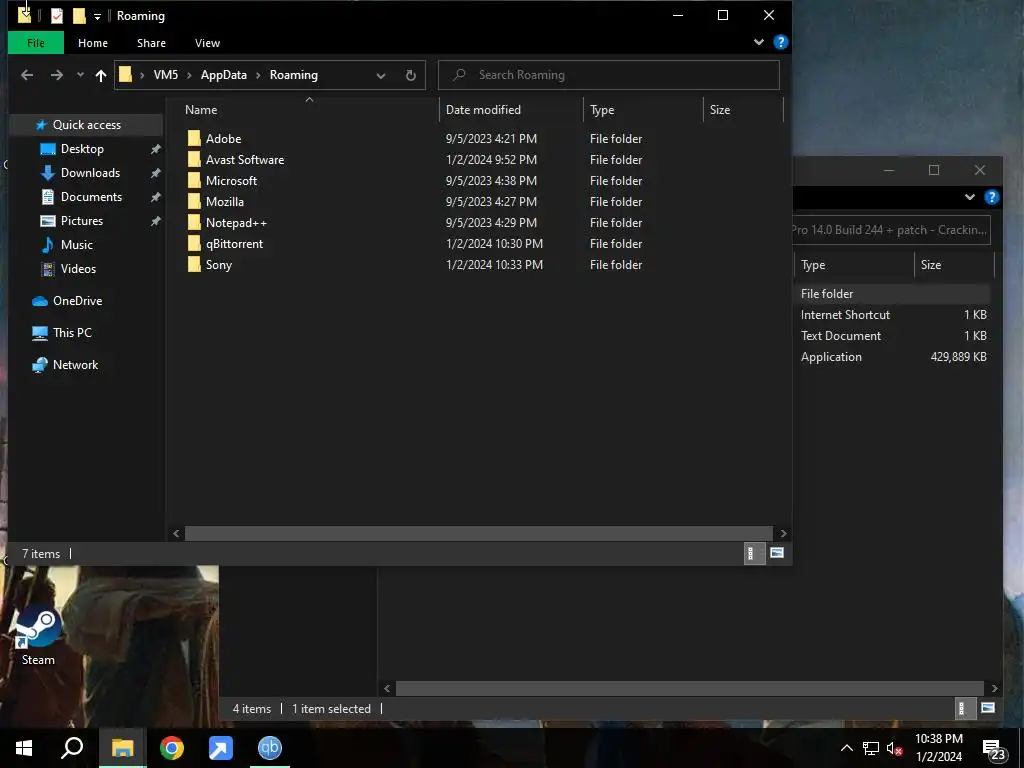Select the Mozilla folder
This screenshot has width=1024, height=768.
click(x=225, y=201)
